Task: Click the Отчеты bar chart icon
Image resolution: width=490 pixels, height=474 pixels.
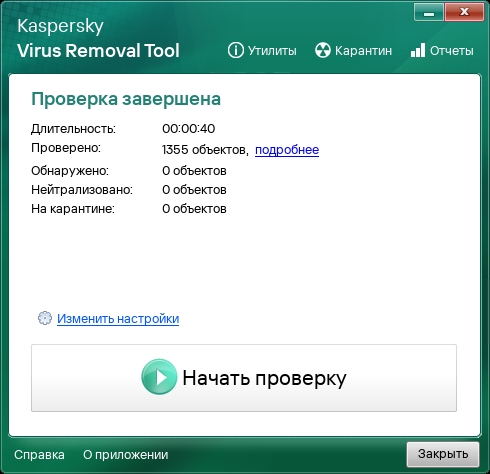Action: (x=418, y=50)
